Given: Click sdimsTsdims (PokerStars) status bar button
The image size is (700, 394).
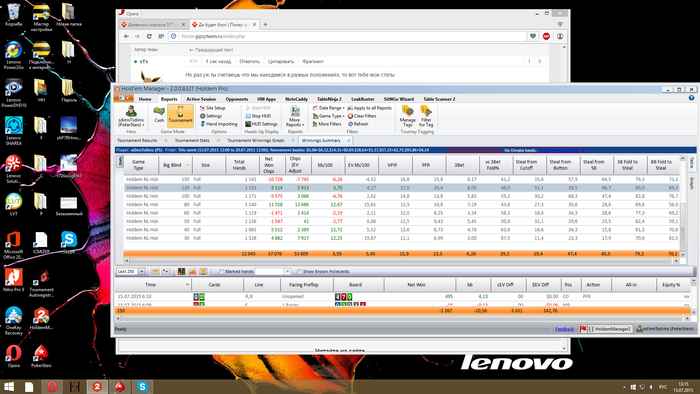Looking at the screenshot, I should [x=665, y=329].
